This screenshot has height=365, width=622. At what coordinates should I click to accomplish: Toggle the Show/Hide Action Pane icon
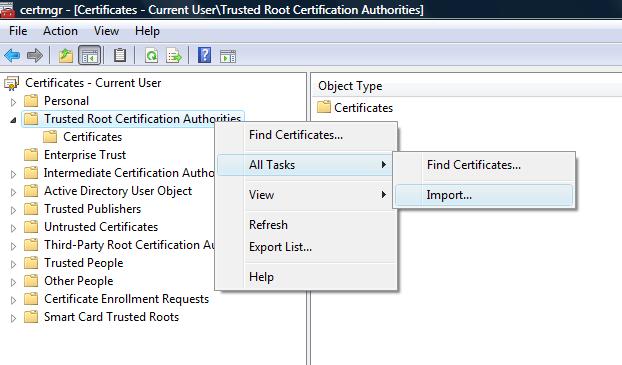[x=228, y=56]
